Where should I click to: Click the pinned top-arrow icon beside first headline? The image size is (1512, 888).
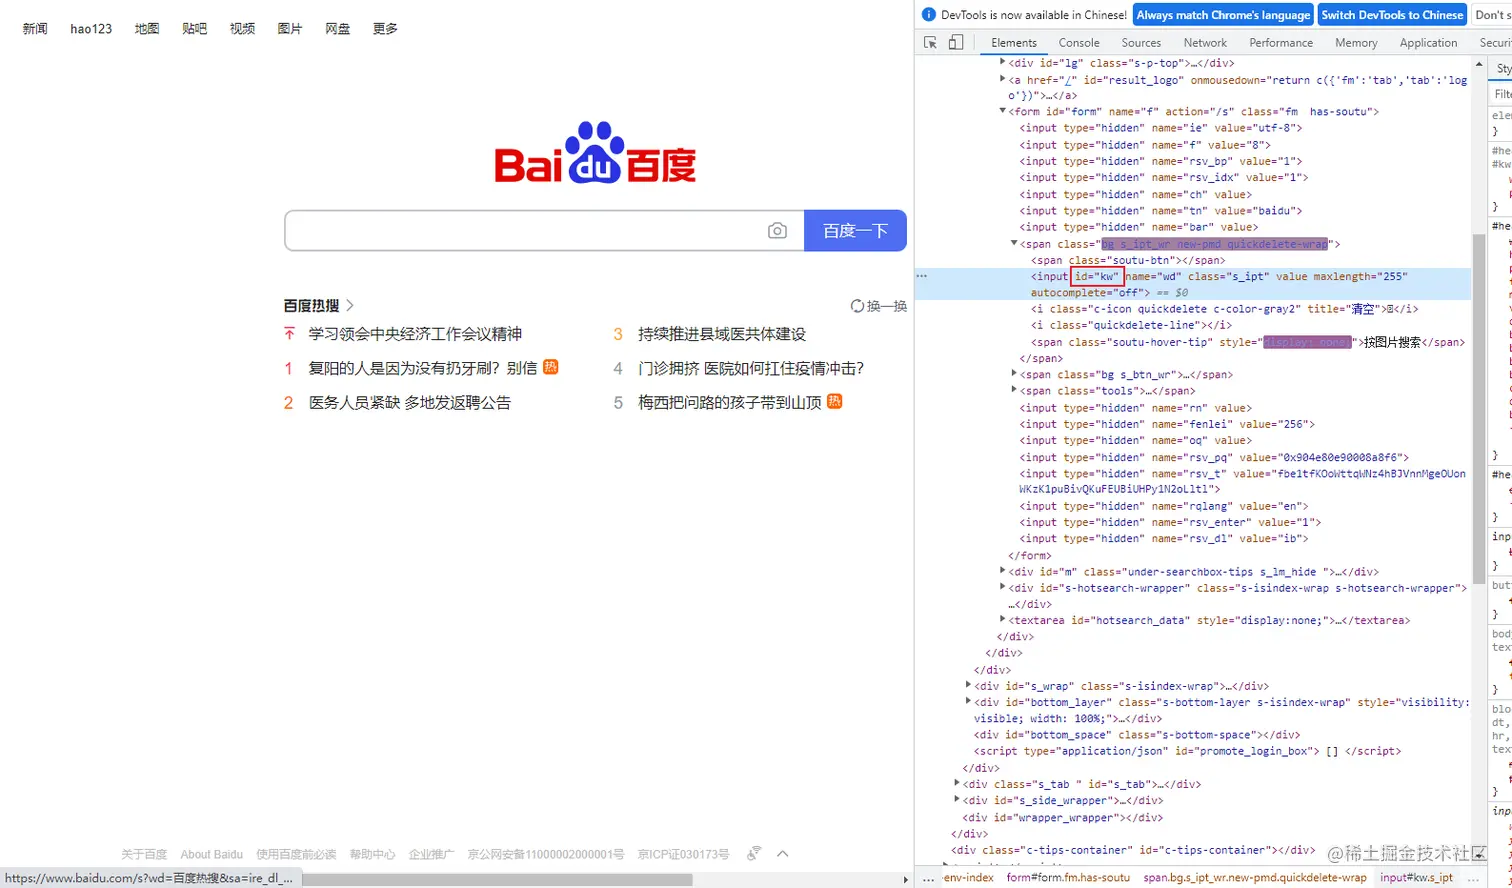coord(289,333)
